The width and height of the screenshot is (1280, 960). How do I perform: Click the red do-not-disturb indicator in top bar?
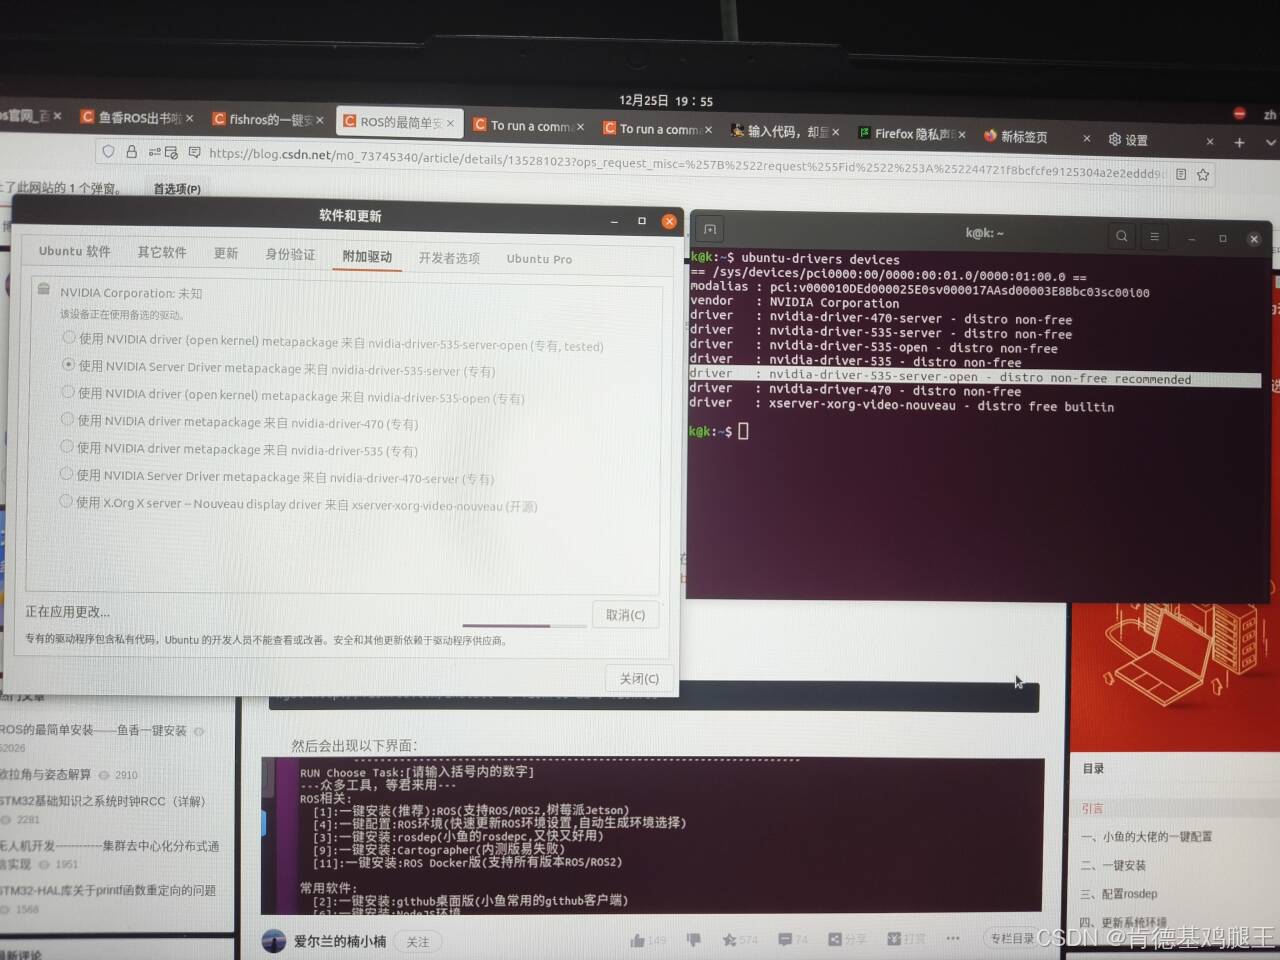tap(1239, 113)
